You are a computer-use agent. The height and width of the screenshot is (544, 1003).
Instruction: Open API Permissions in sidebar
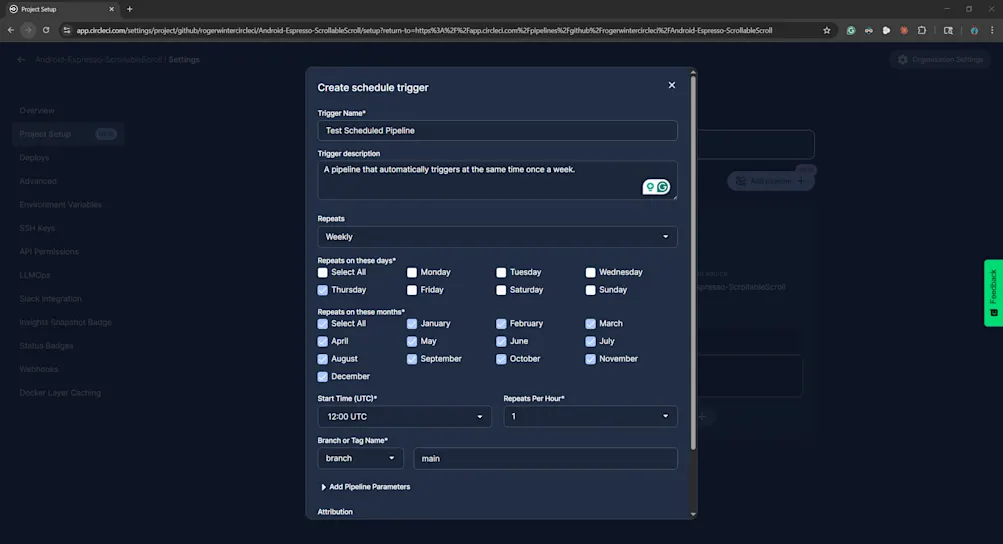[49, 252]
